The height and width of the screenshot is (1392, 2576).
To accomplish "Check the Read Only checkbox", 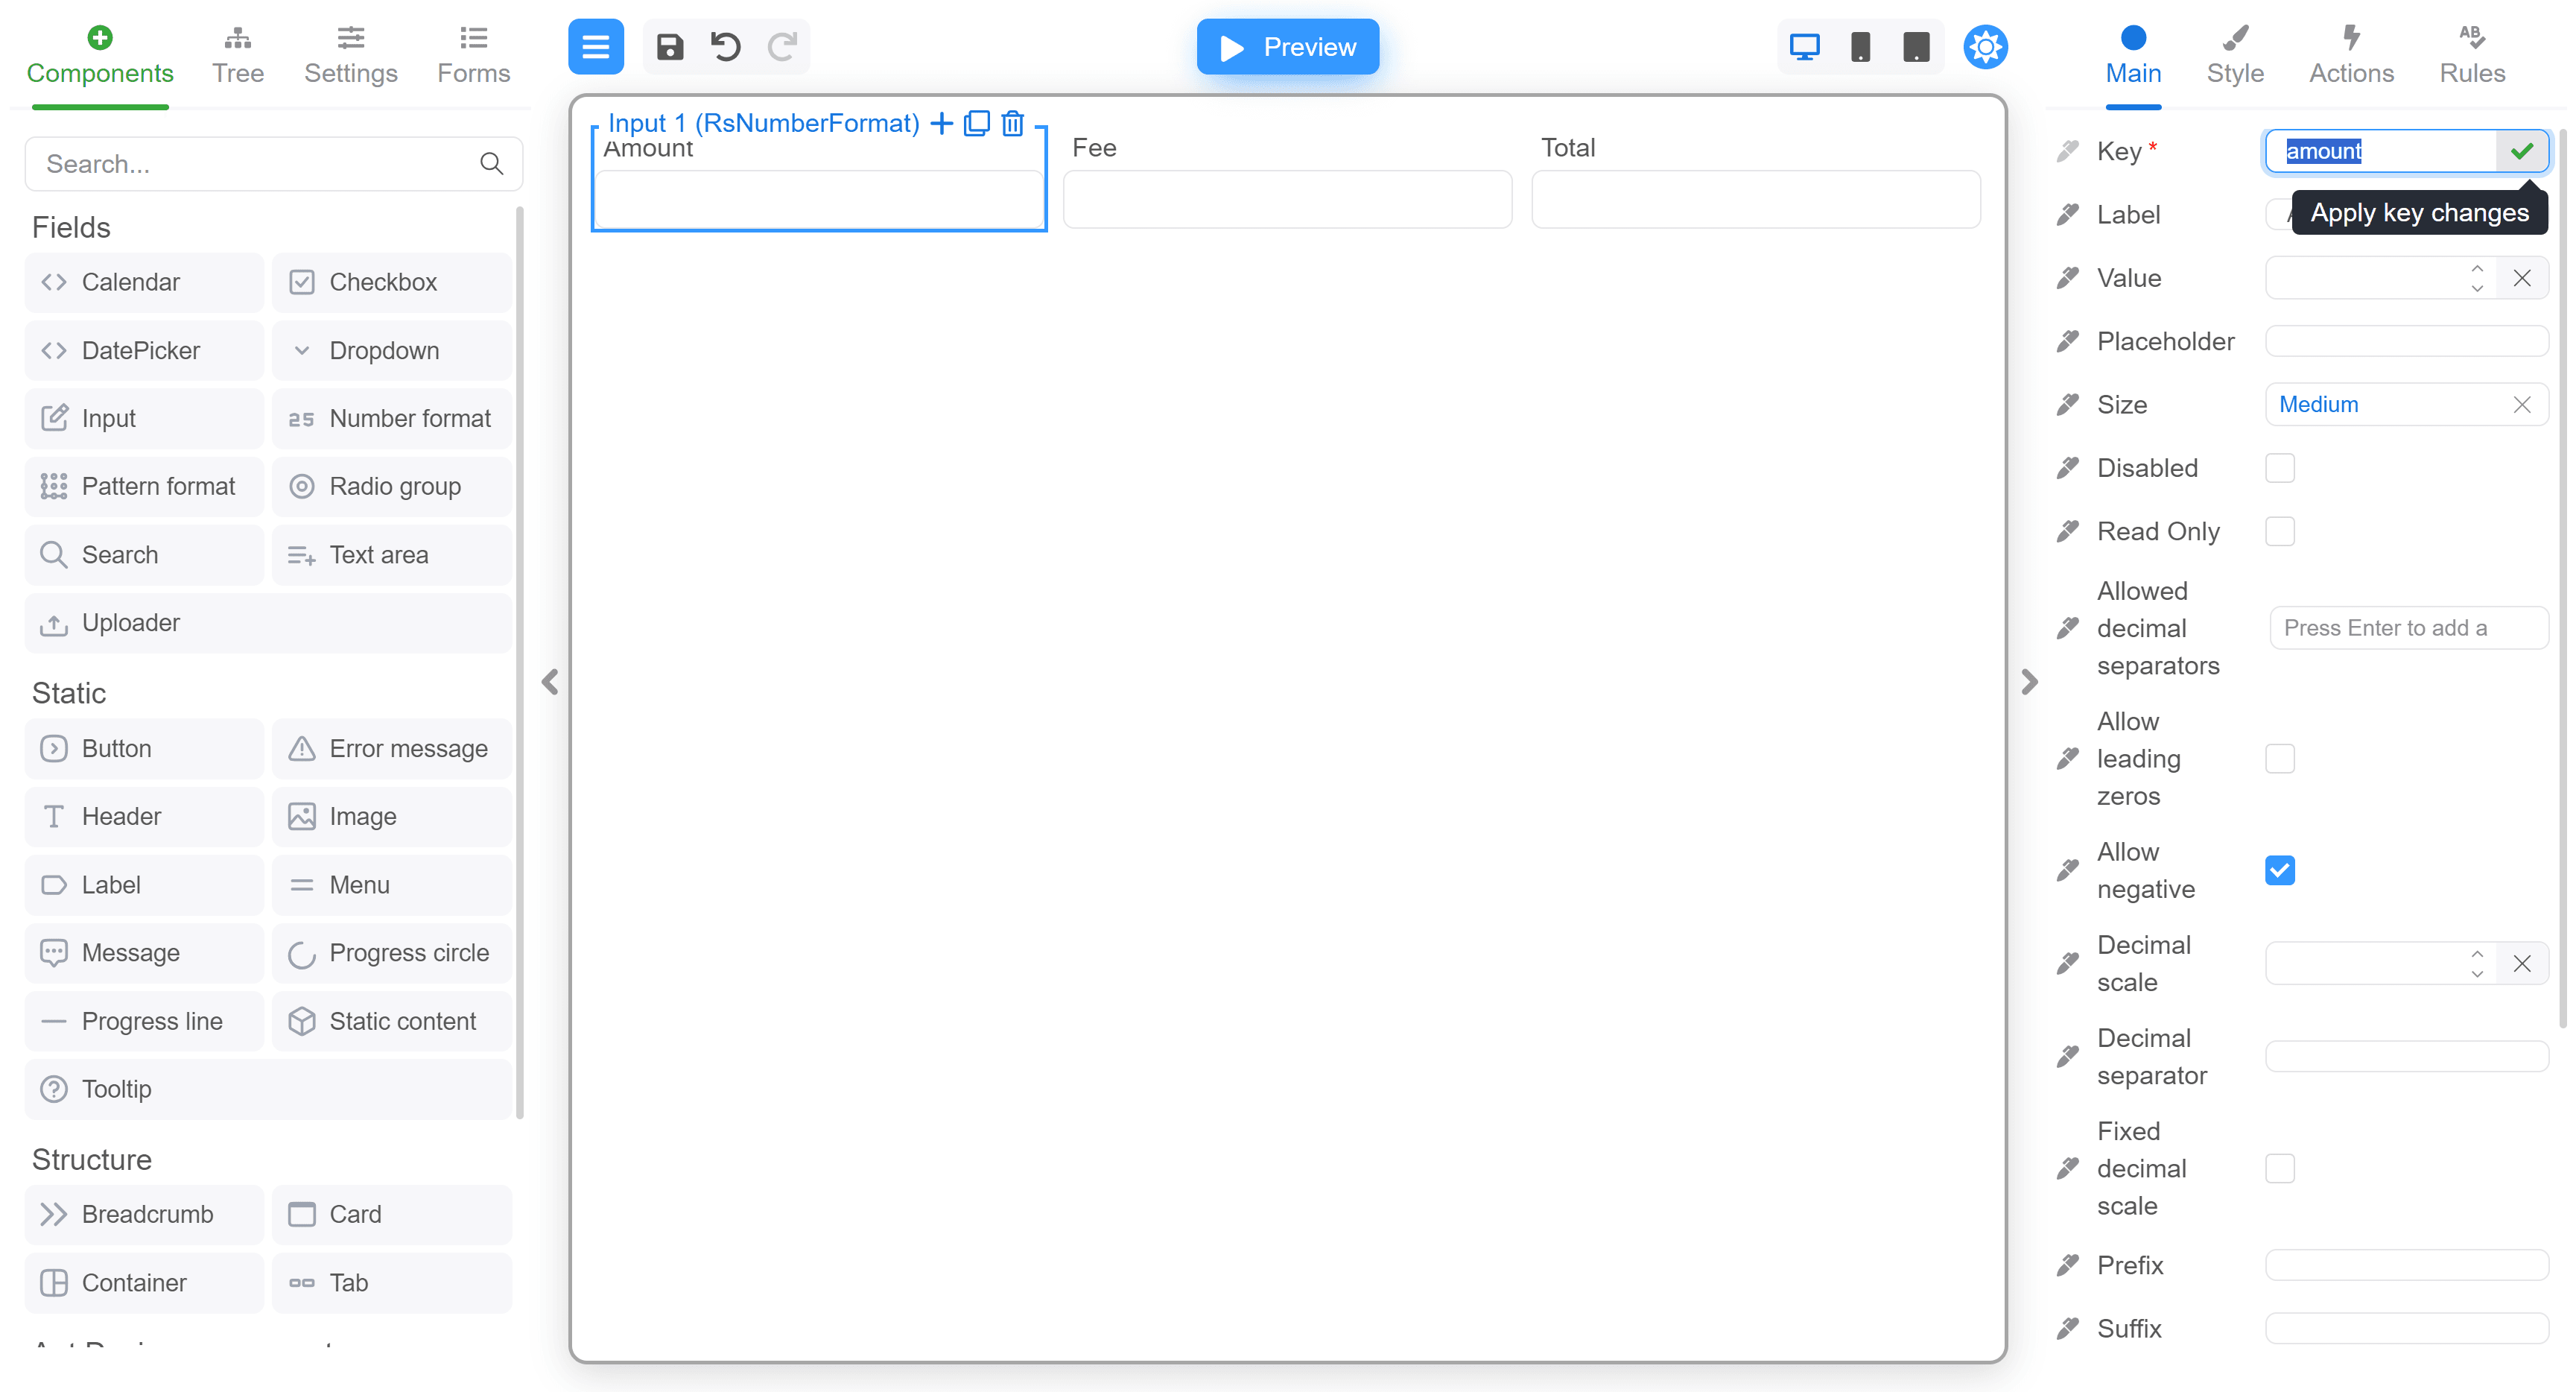I will [2279, 531].
